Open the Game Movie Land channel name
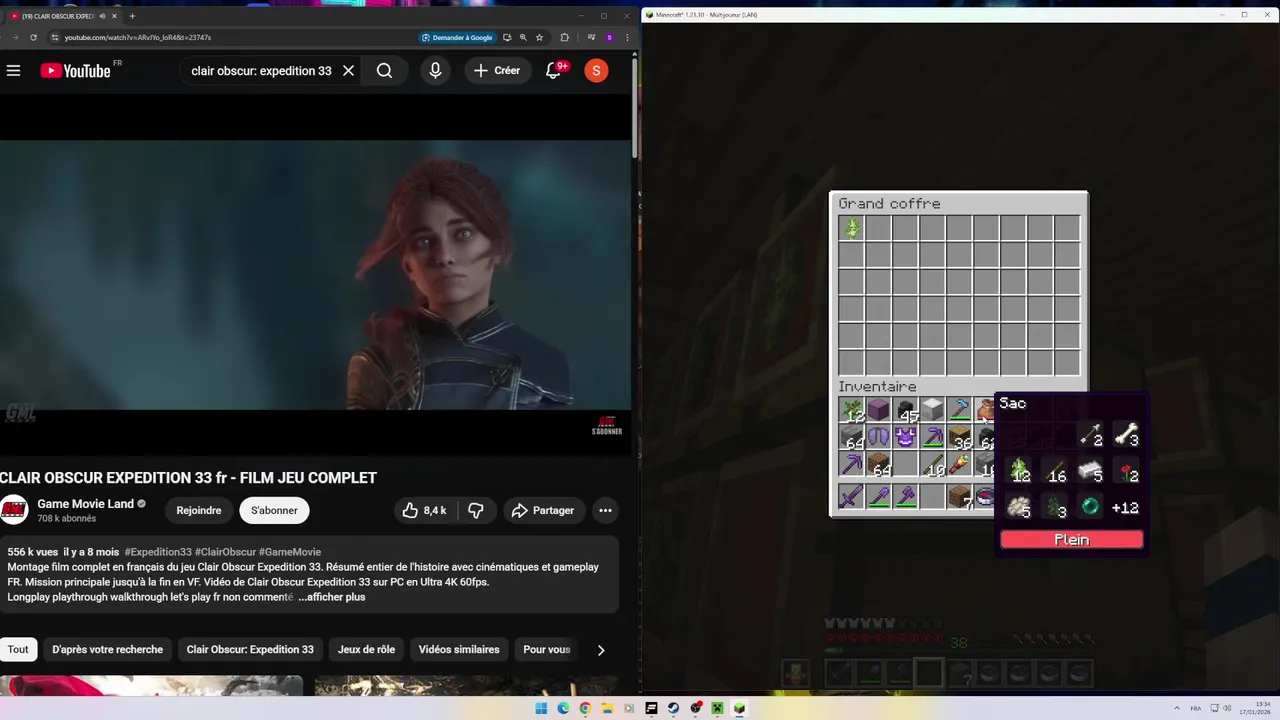This screenshot has width=1280, height=720. click(85, 504)
